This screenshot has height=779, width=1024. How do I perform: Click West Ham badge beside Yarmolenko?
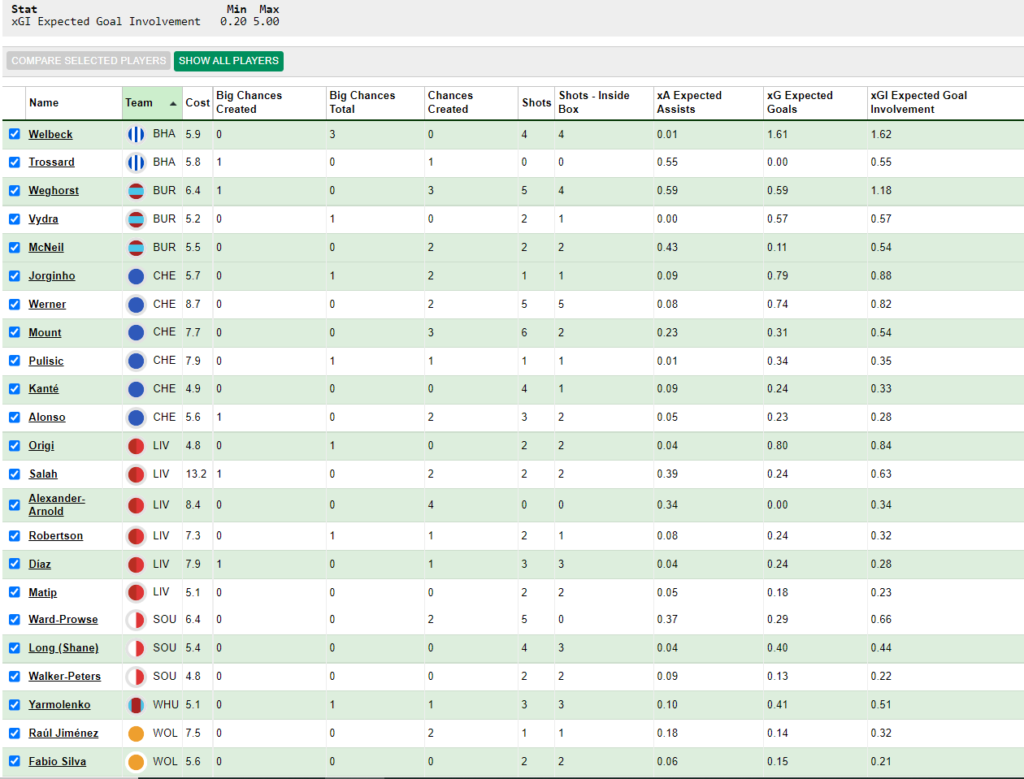[136, 705]
